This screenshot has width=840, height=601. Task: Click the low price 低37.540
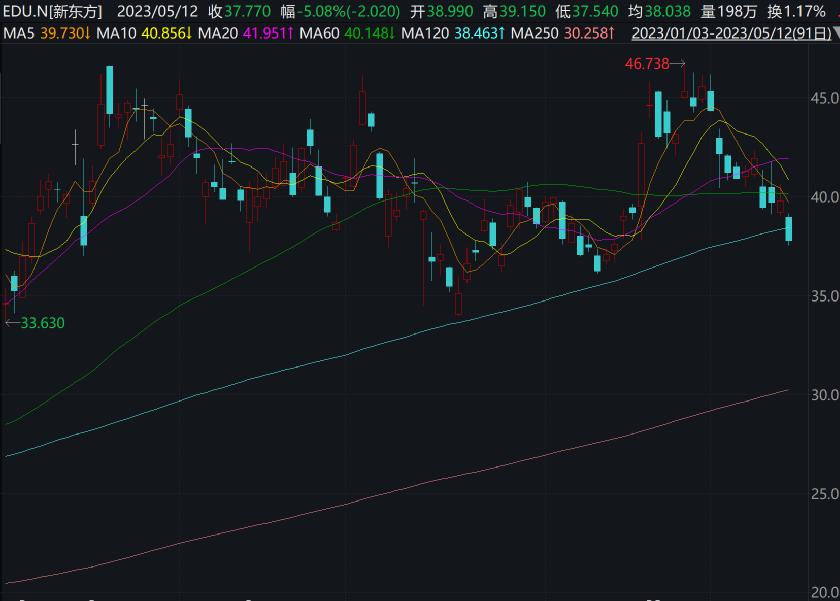[587, 11]
